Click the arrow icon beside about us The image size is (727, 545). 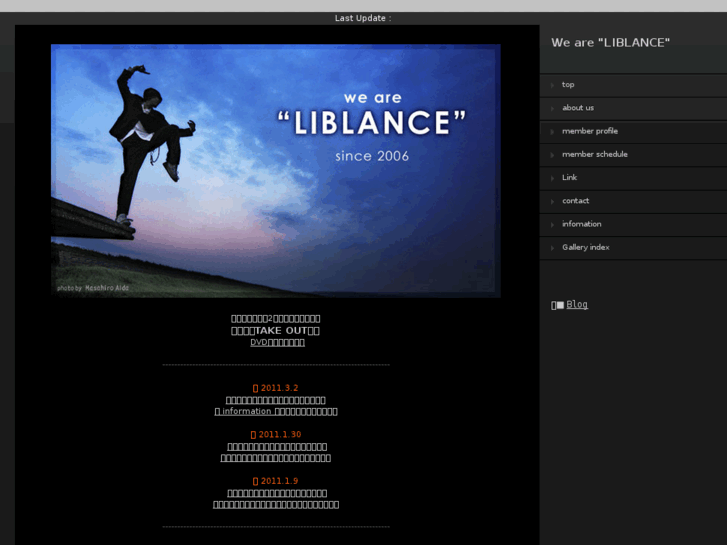click(x=552, y=109)
